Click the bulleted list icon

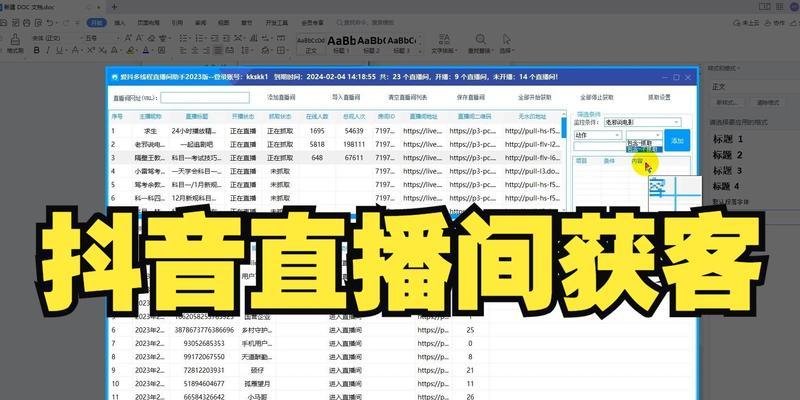pos(181,38)
